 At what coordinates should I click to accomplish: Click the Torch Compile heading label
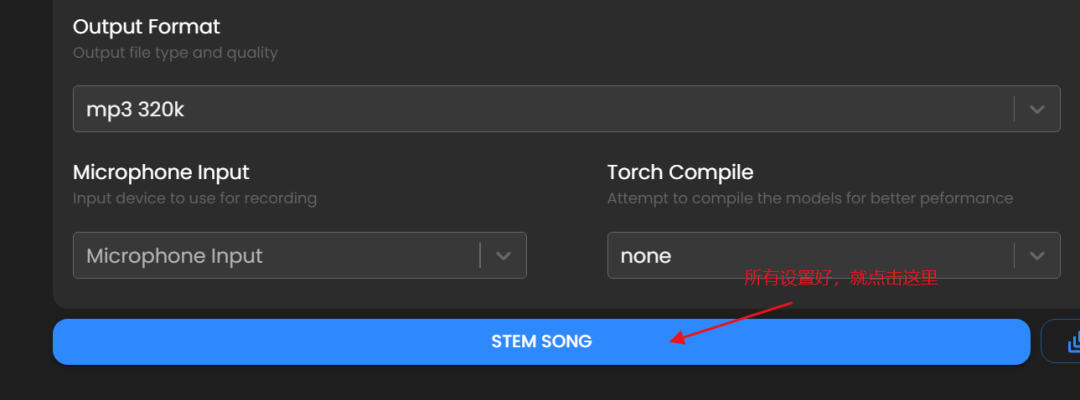680,172
